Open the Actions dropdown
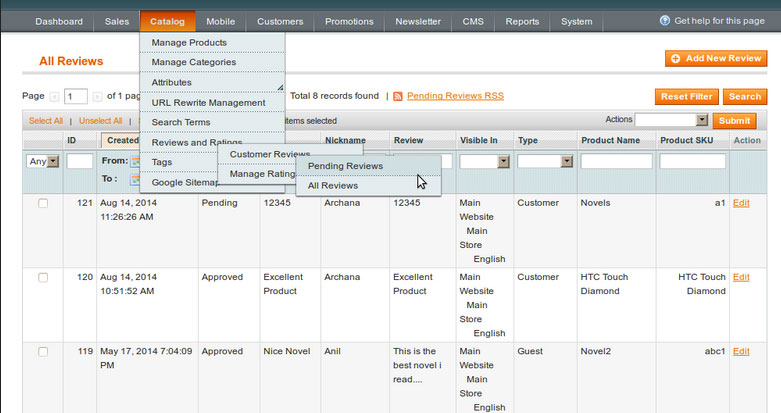The height and width of the screenshot is (413, 781). 672,120
